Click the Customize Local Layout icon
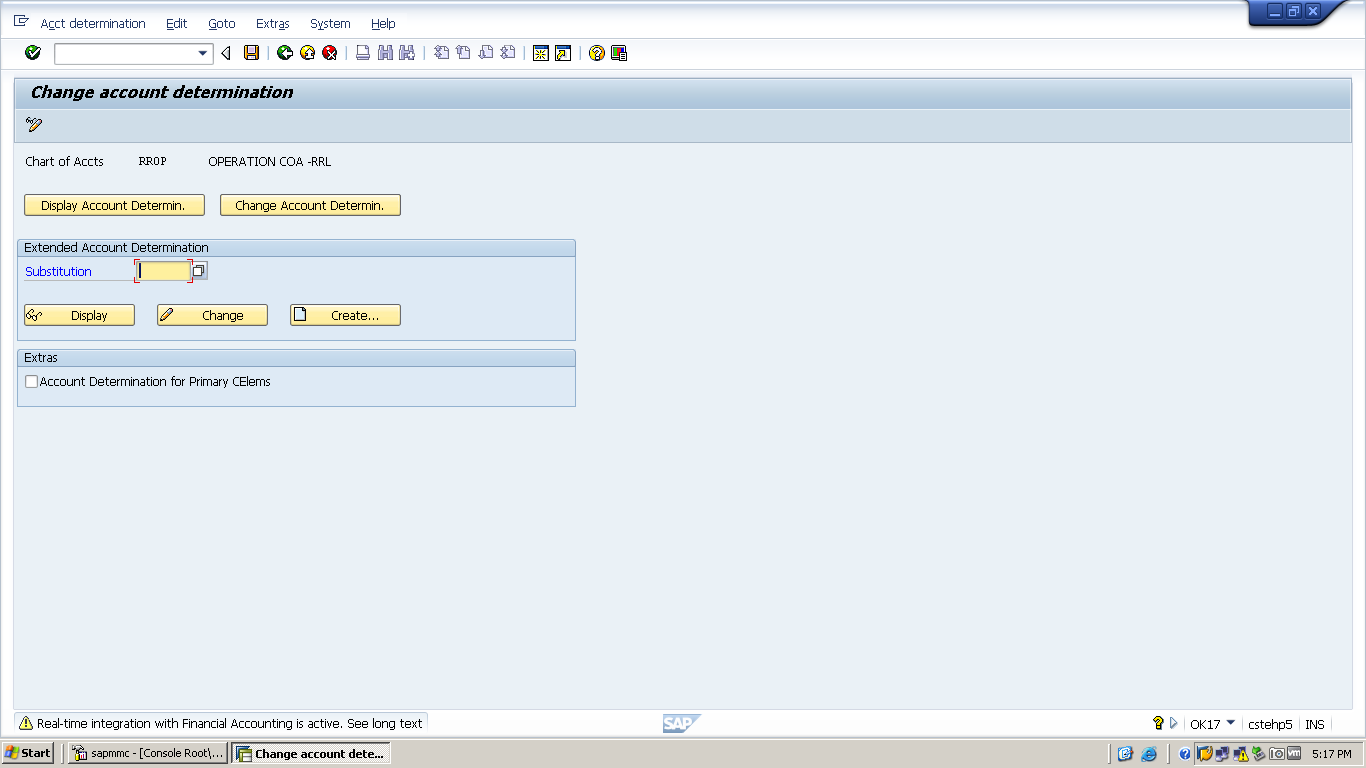 [619, 53]
